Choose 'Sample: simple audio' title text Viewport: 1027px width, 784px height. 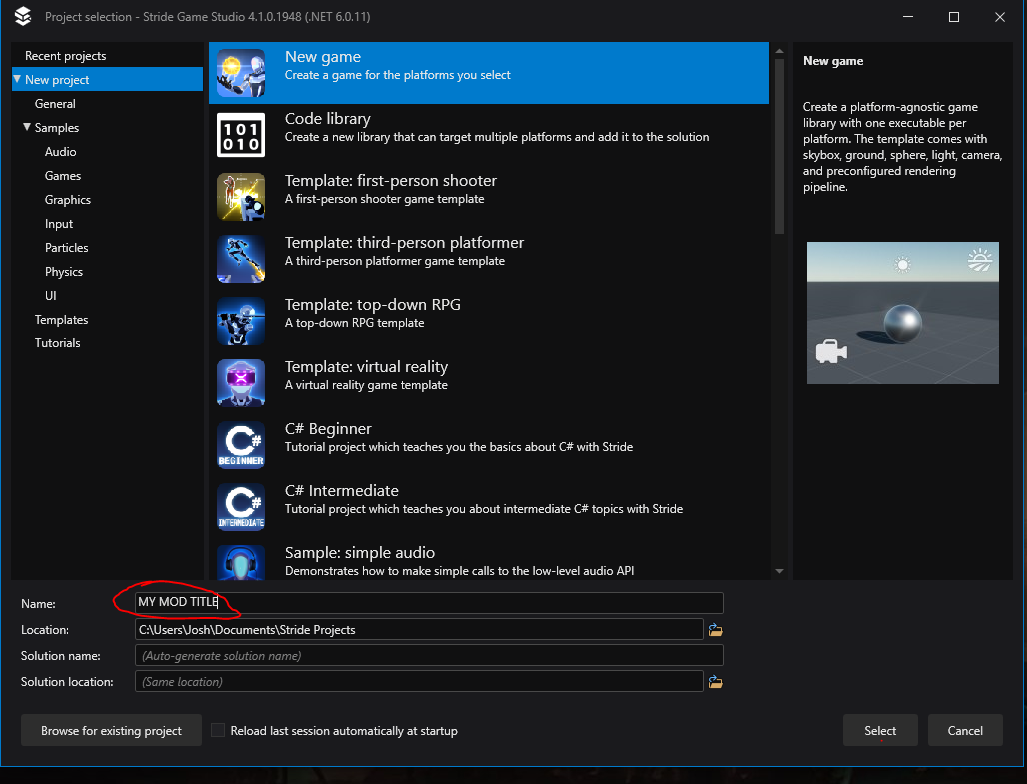coord(360,553)
